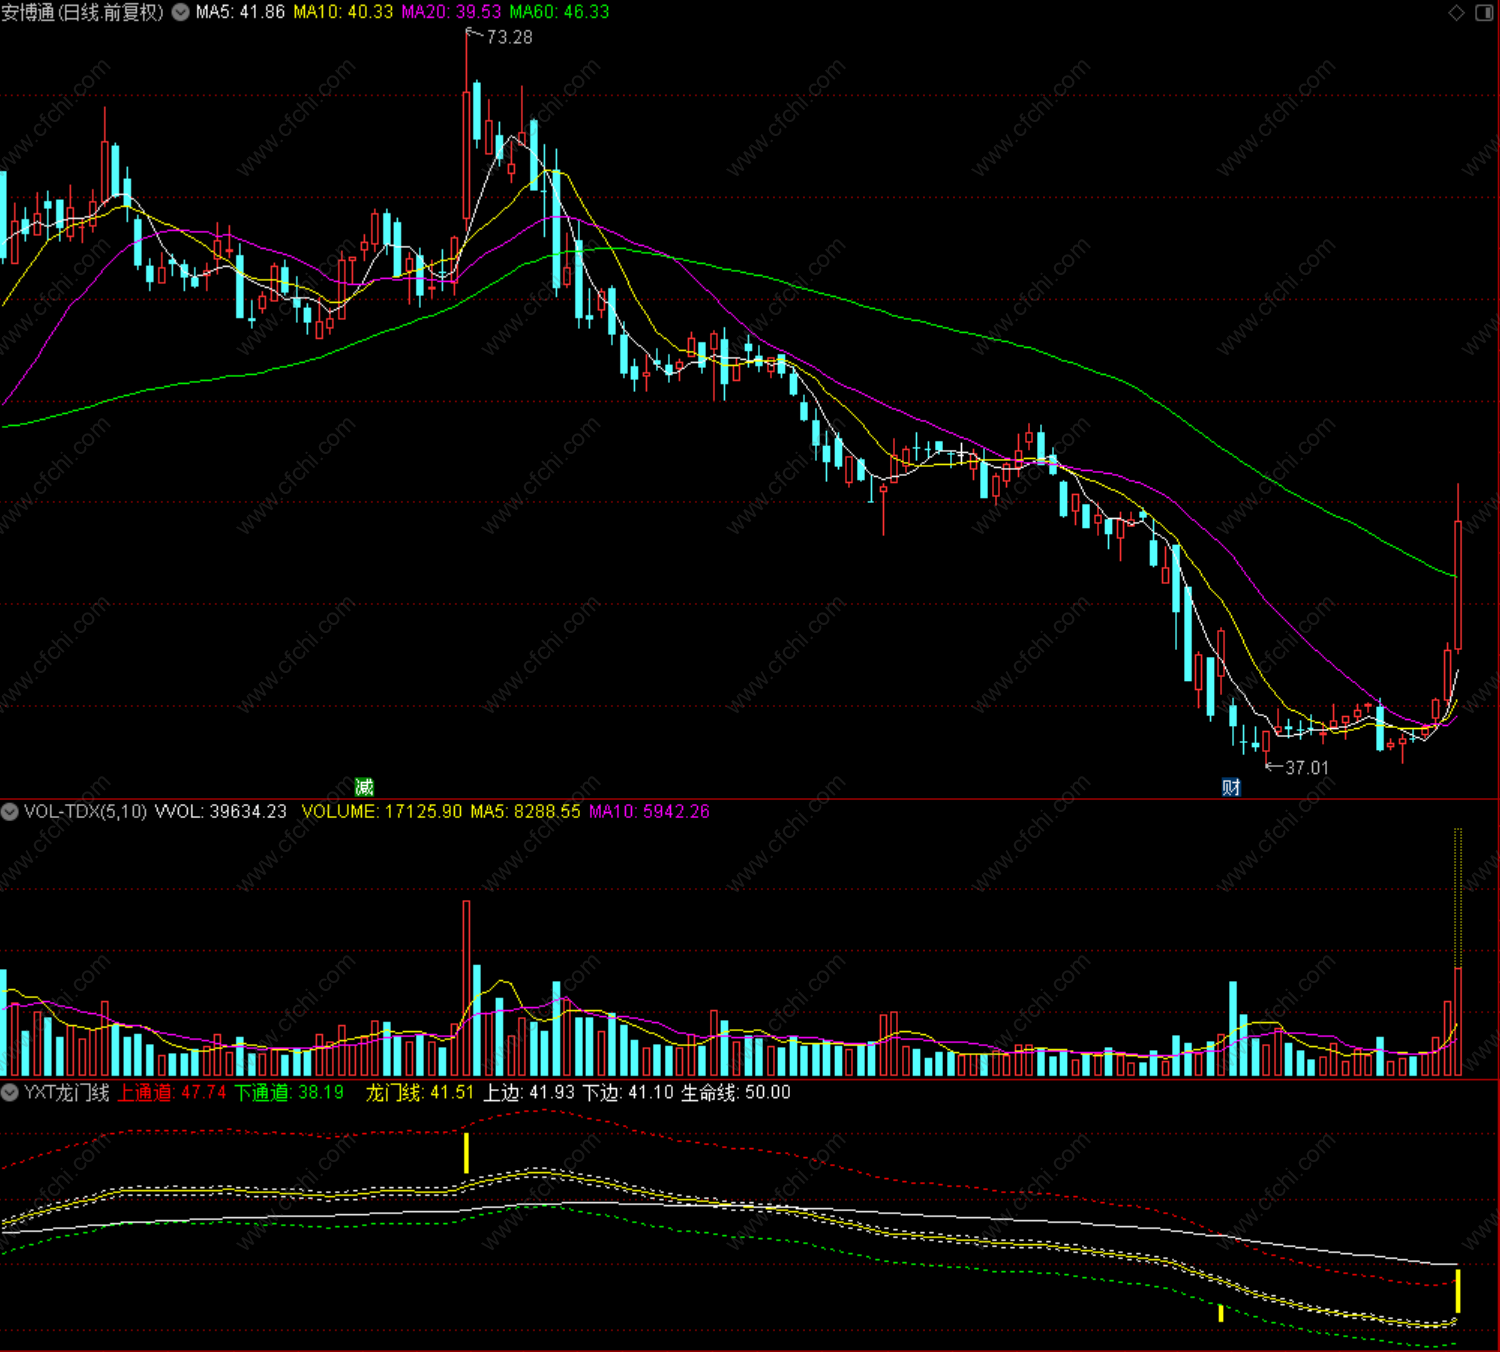The height and width of the screenshot is (1352, 1500).
Task: Click the yellow signal bar at far right of 龙门线 panel
Action: [x=1458, y=1291]
